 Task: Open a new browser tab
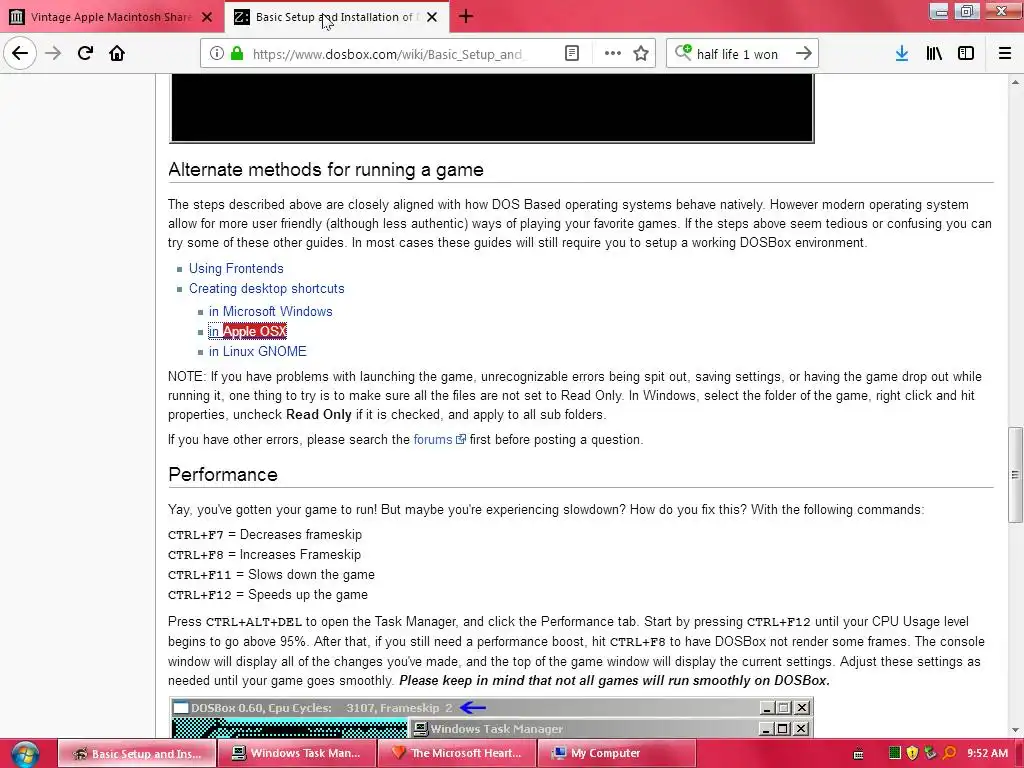pyautogui.click(x=466, y=17)
